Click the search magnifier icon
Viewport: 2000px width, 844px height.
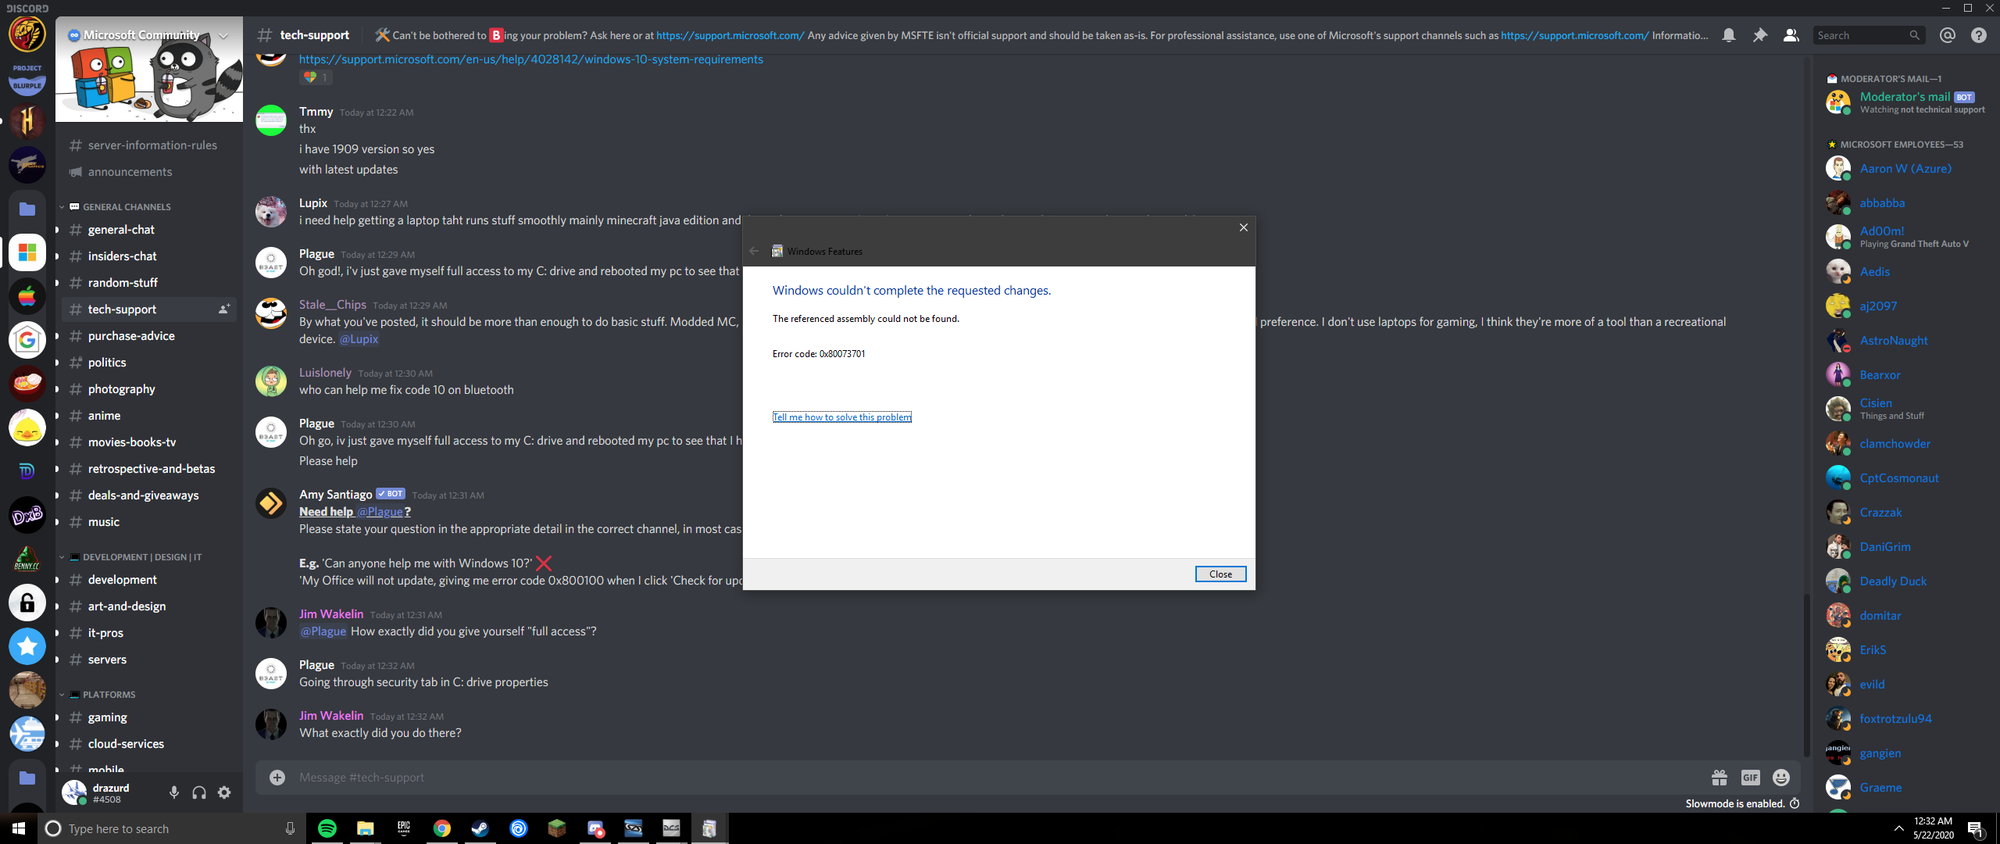coord(1914,35)
